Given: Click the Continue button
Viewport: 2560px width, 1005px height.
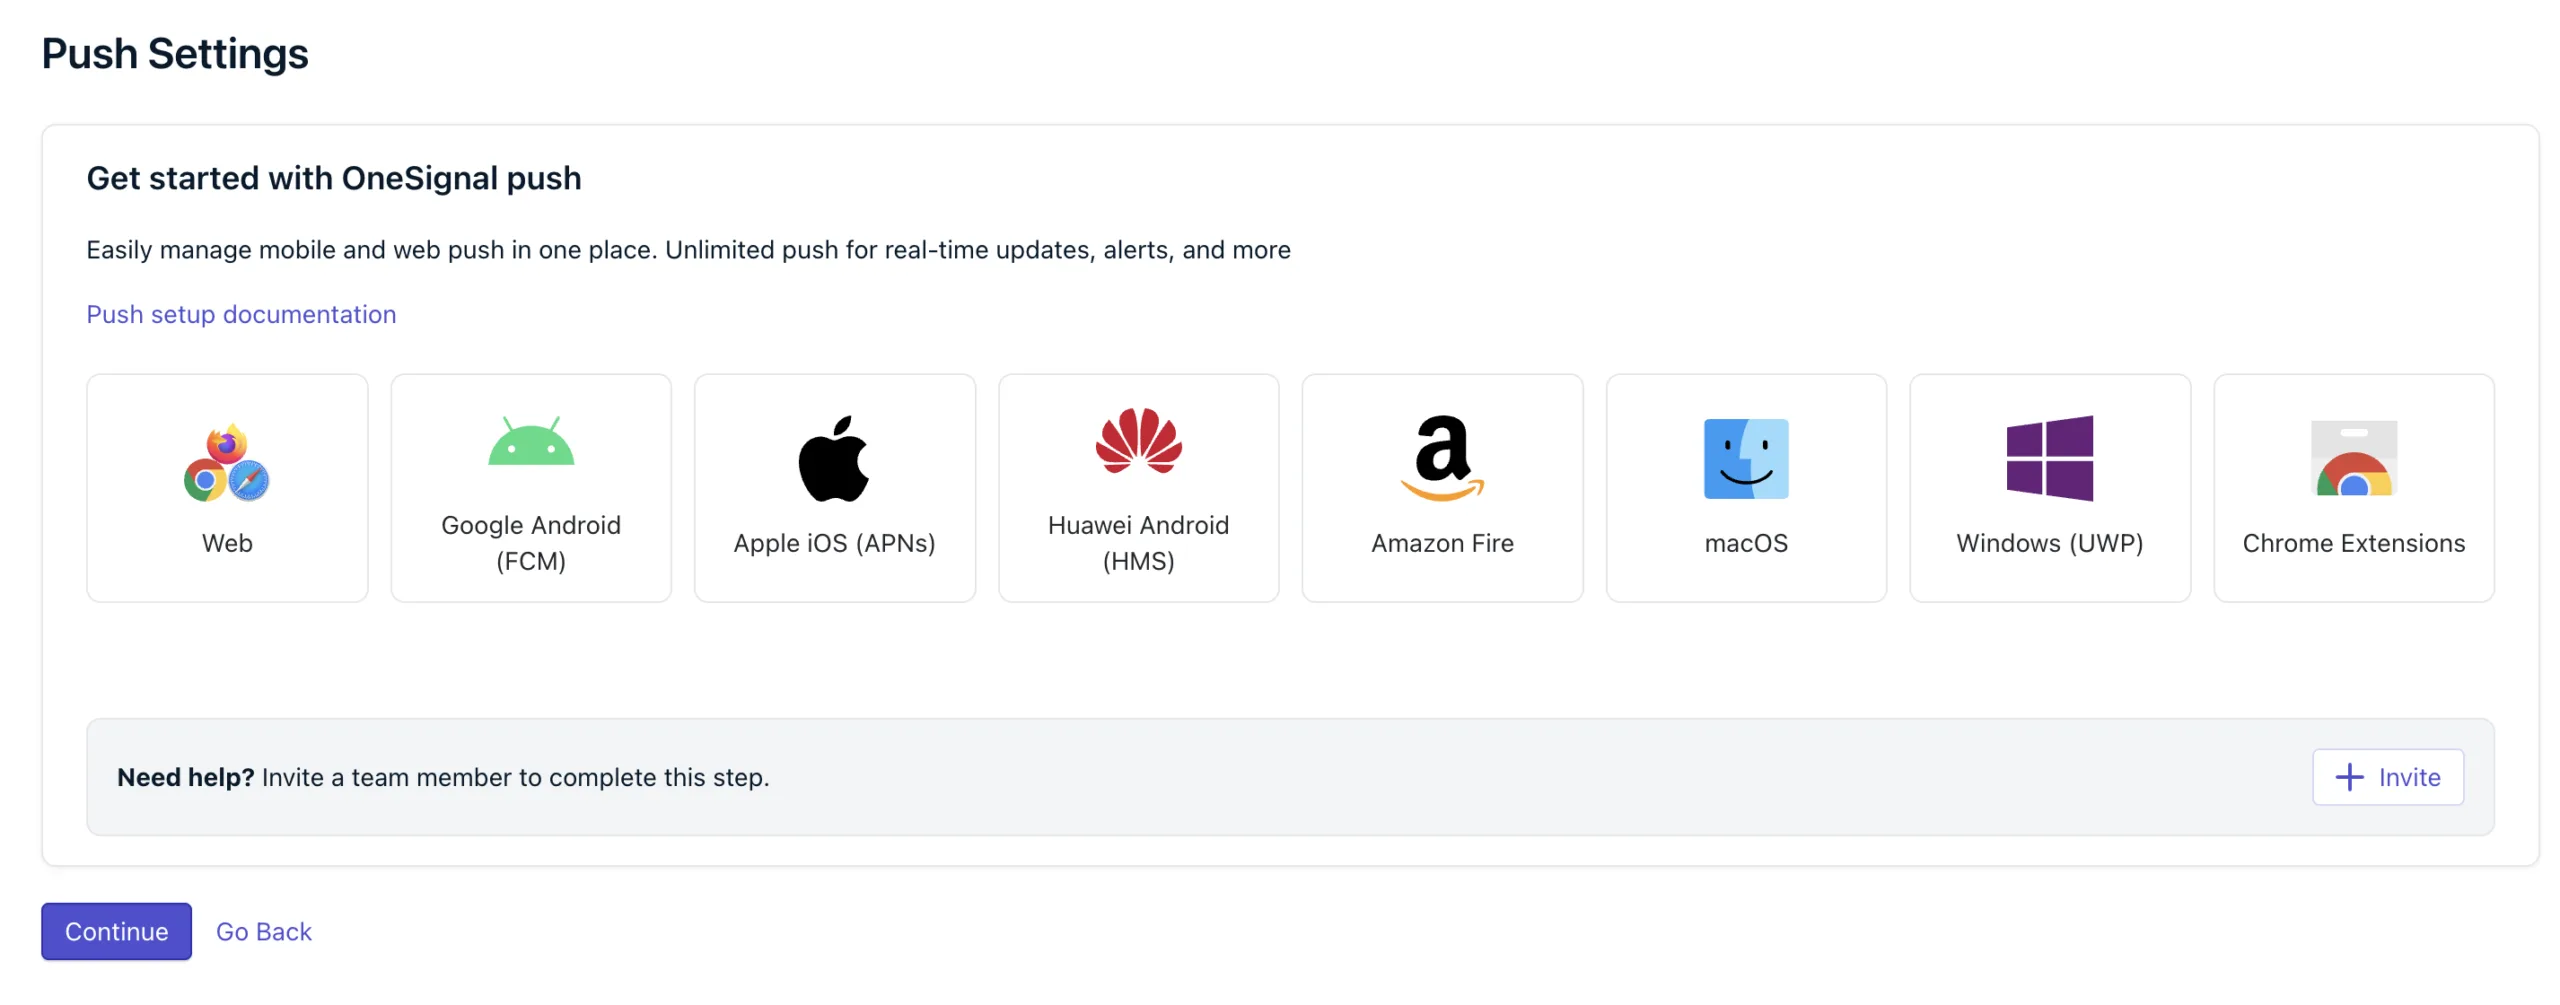Looking at the screenshot, I should [x=116, y=931].
